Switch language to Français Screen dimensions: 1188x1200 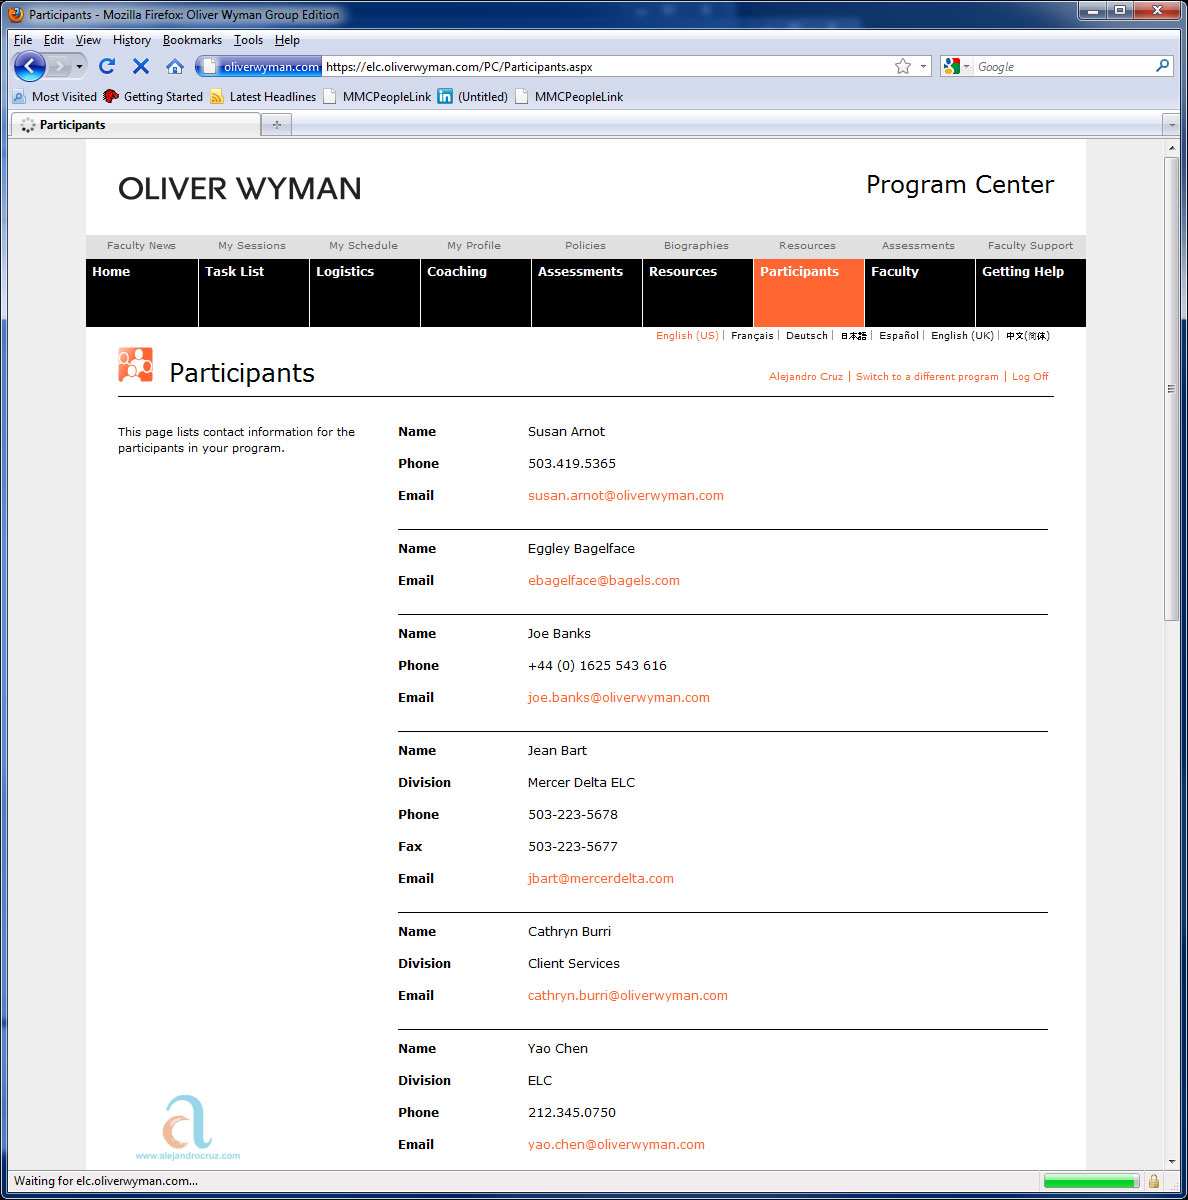pos(752,336)
